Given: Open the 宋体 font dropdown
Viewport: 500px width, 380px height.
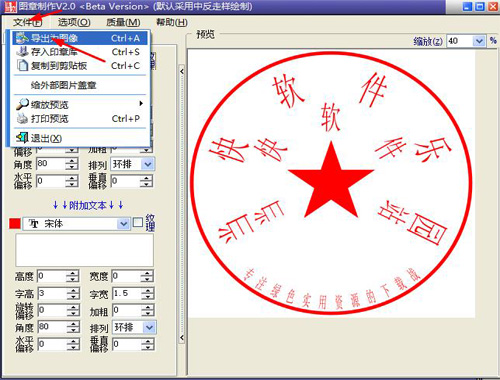Looking at the screenshot, I should pos(123,224).
